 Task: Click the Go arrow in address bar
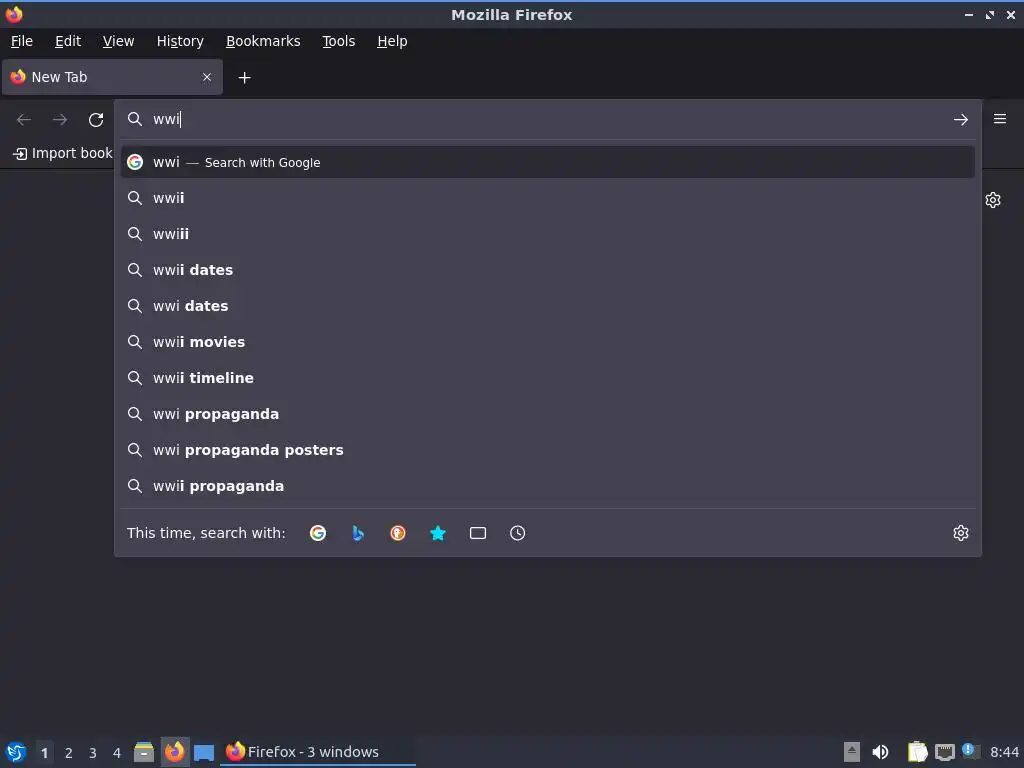961,120
